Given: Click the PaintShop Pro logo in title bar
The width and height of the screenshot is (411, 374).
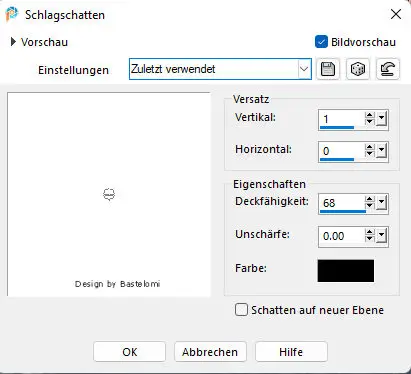Looking at the screenshot, I should pos(12,14).
